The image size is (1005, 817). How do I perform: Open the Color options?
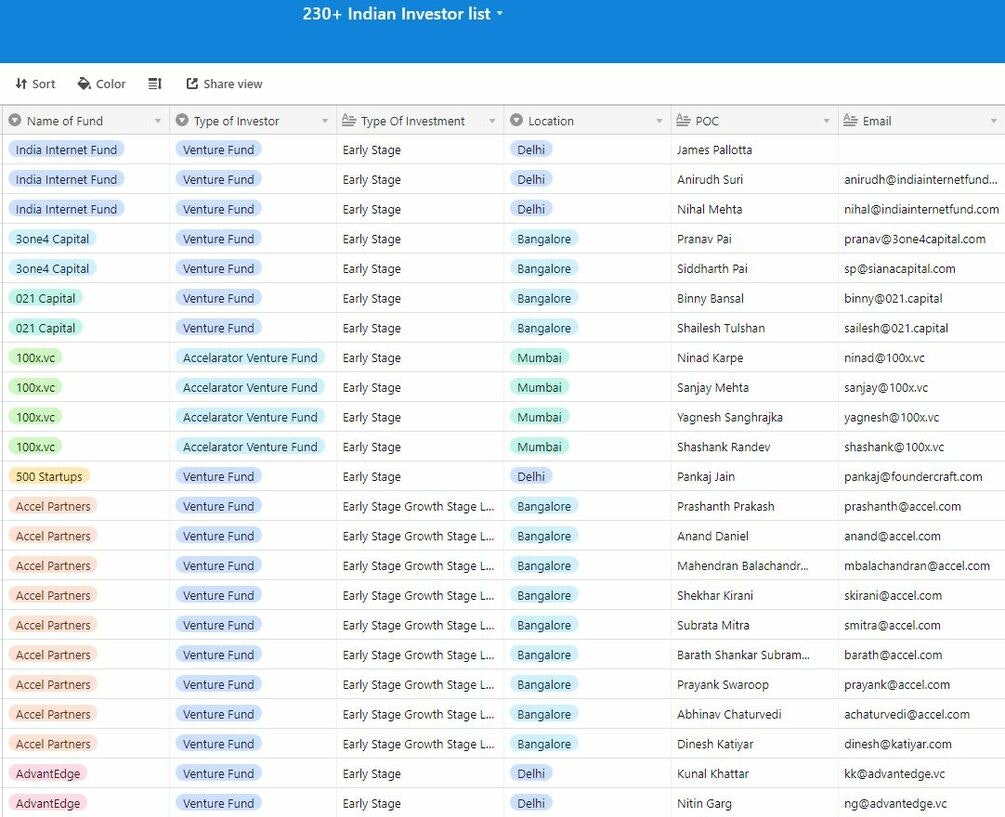[x=101, y=84]
